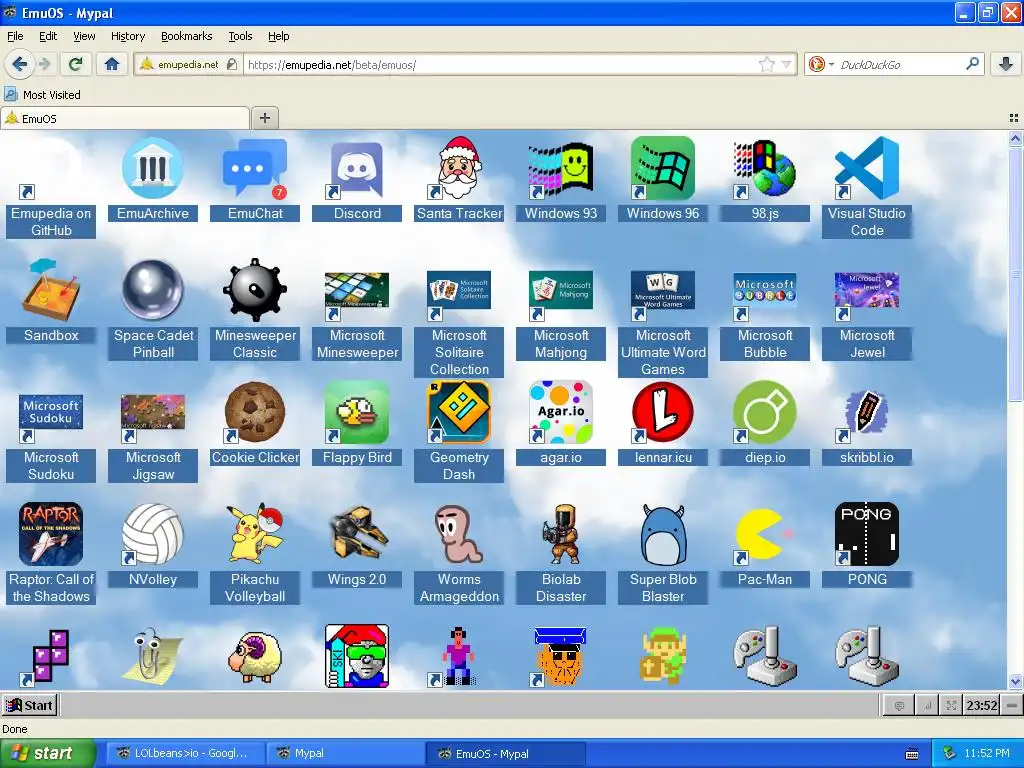Launch the agar.io icon
This screenshot has width=1024, height=768.
click(x=561, y=413)
